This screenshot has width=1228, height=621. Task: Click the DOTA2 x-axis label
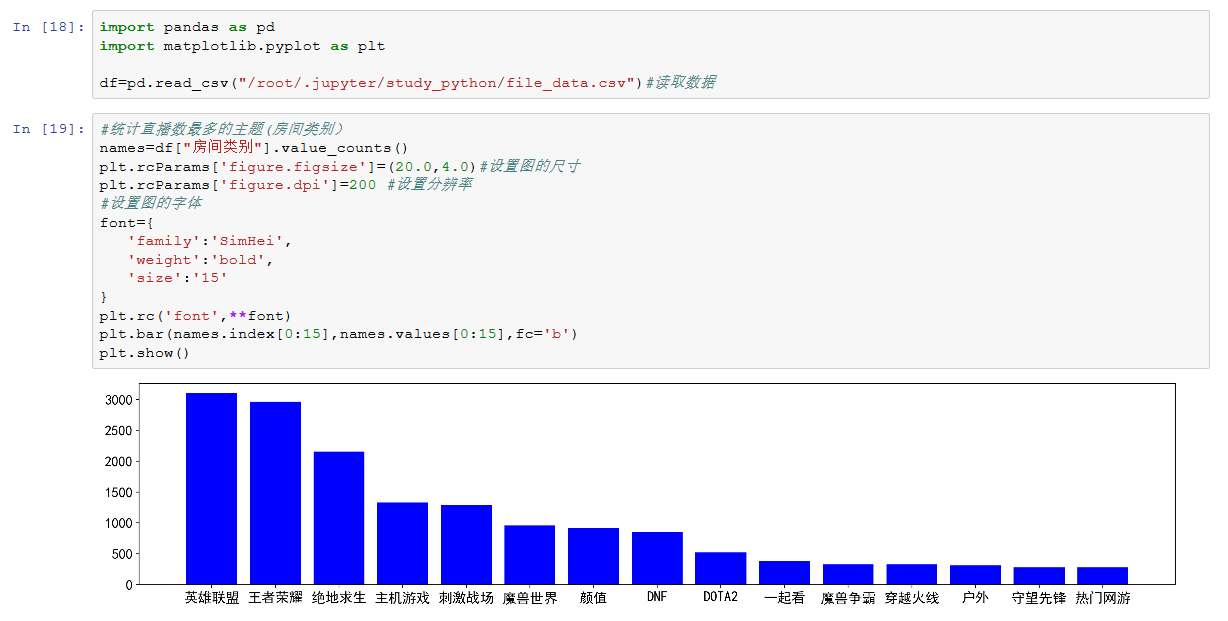click(721, 598)
